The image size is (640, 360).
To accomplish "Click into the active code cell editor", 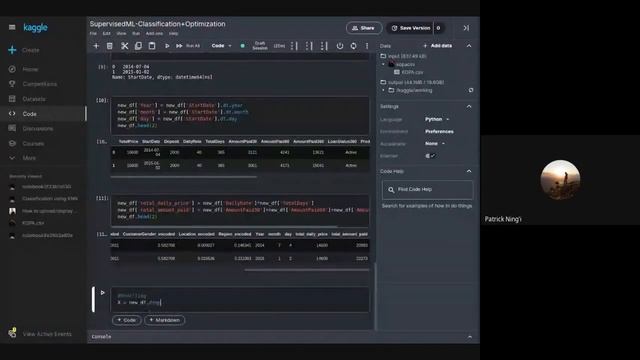I will [x=240, y=299].
